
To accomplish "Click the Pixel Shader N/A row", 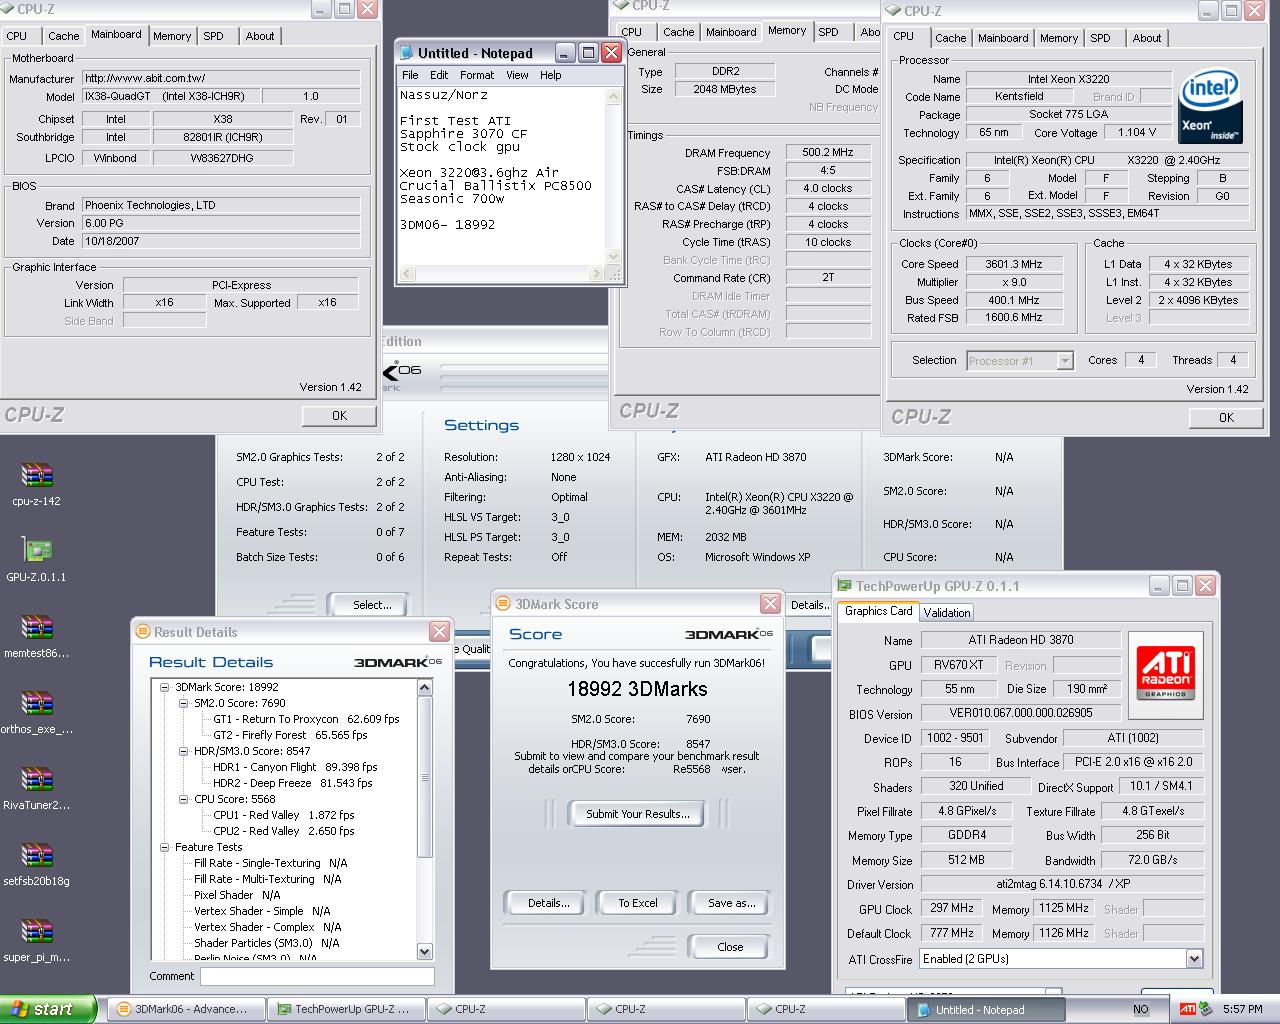I will point(237,895).
